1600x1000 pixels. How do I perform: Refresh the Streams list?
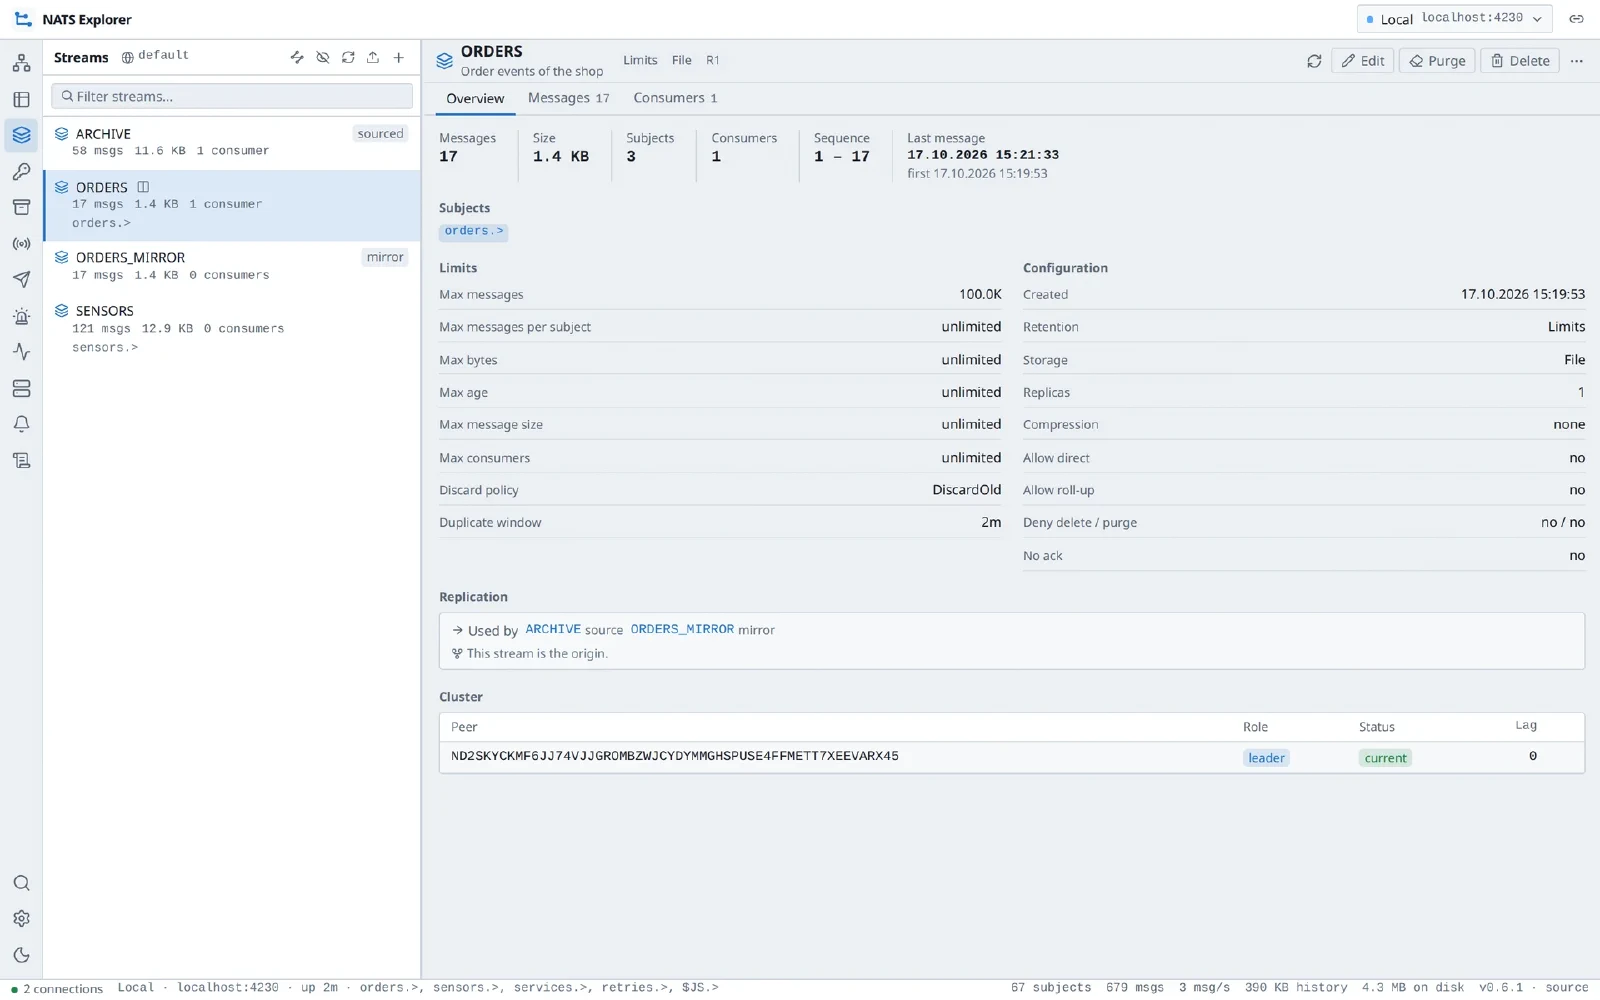pyautogui.click(x=348, y=58)
